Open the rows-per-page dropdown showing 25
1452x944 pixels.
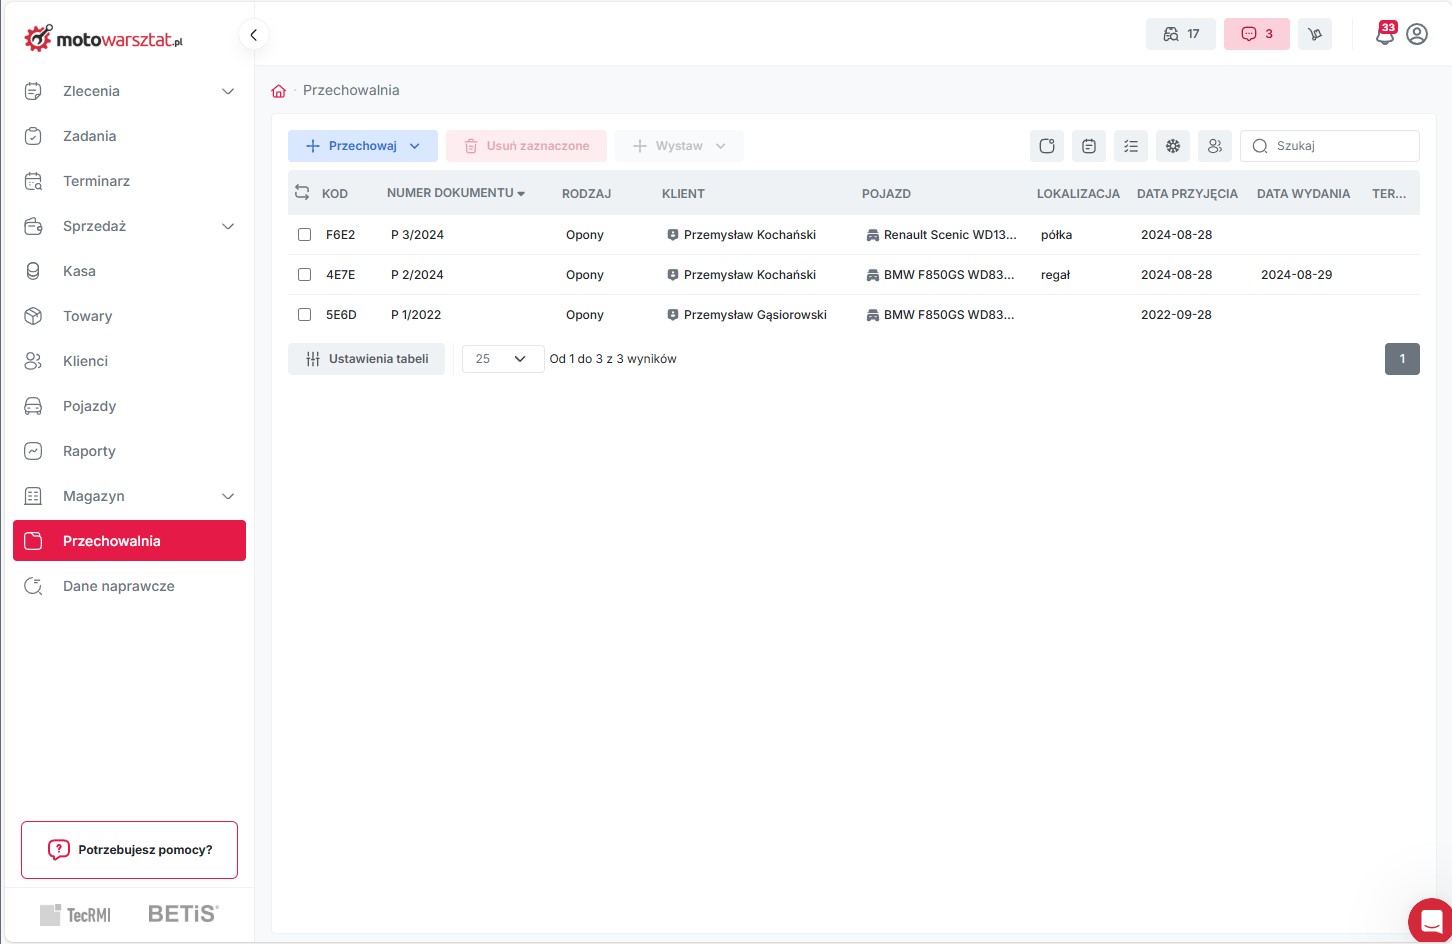(x=502, y=359)
